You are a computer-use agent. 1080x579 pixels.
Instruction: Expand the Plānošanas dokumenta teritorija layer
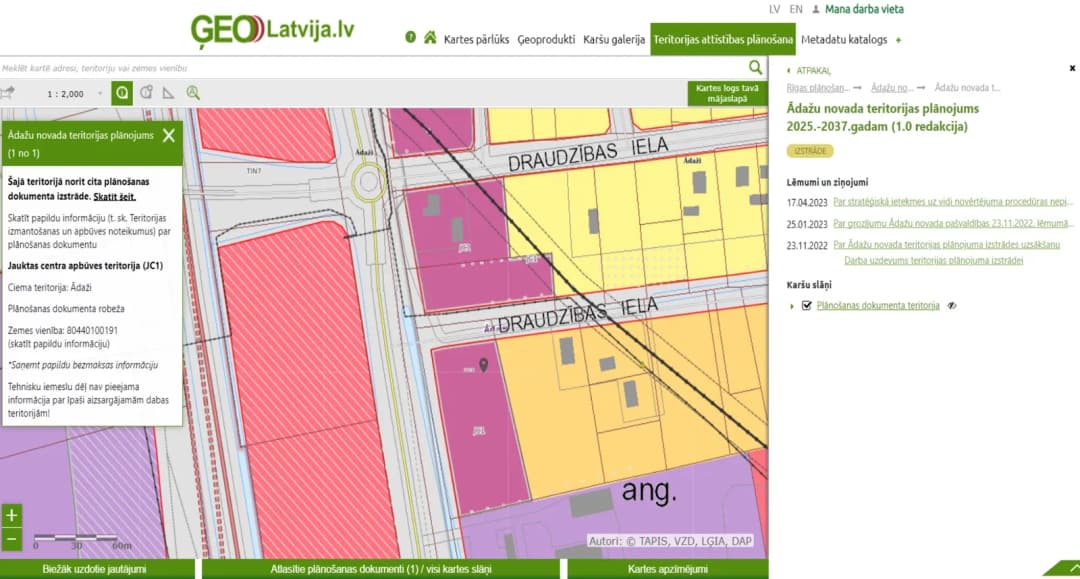[x=791, y=306]
